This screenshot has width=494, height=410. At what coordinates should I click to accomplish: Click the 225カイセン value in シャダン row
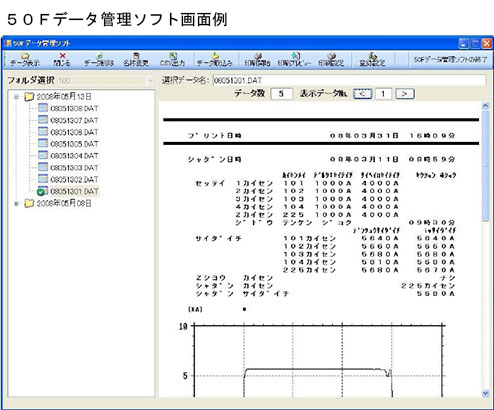428,286
